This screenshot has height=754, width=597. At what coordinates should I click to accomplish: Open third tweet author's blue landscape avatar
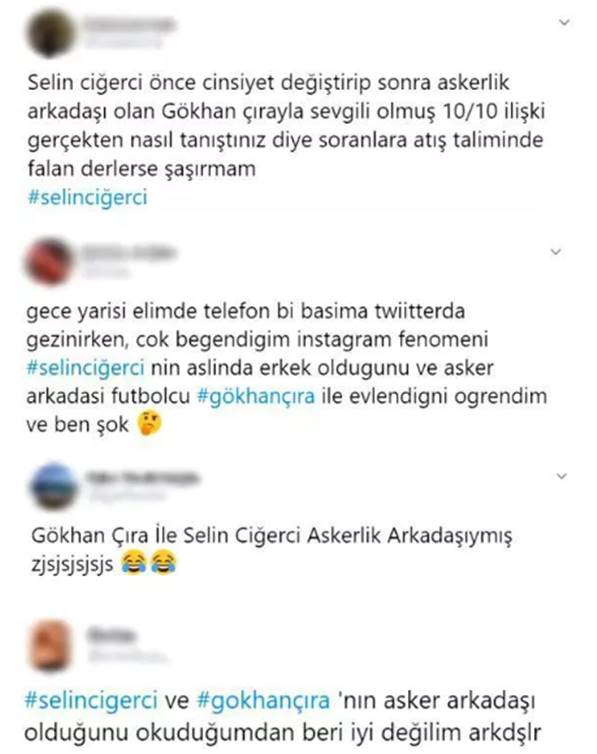point(54,487)
